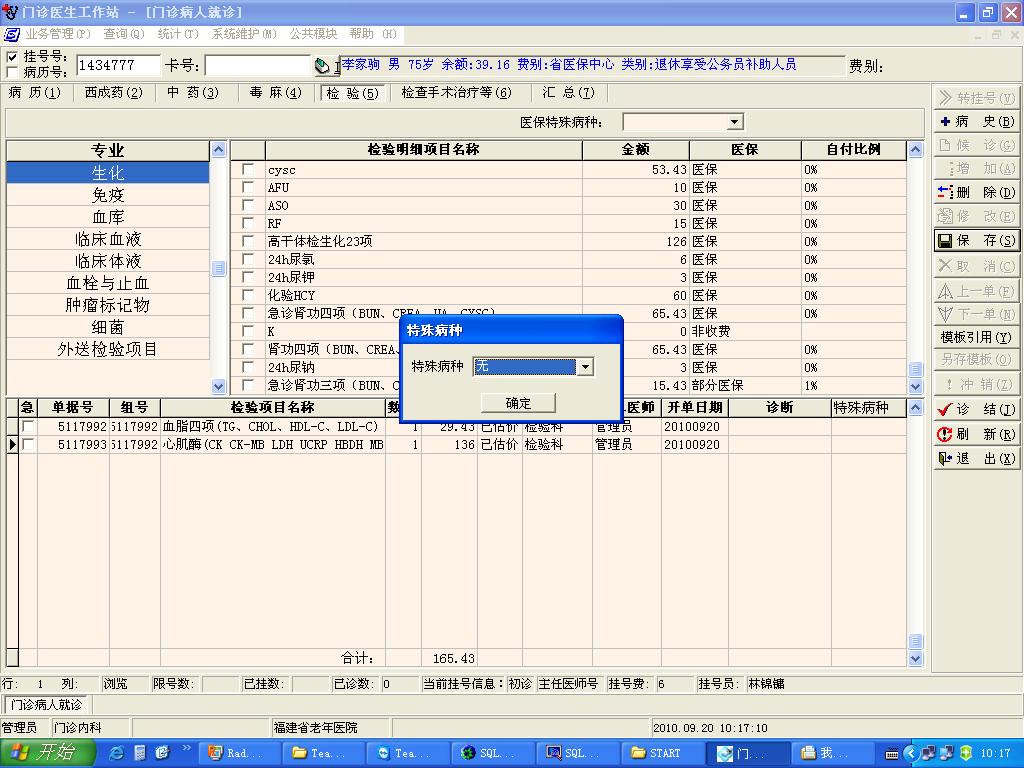Click down arrow of test items scrollbar
This screenshot has height=768, width=1024.
(916, 386)
